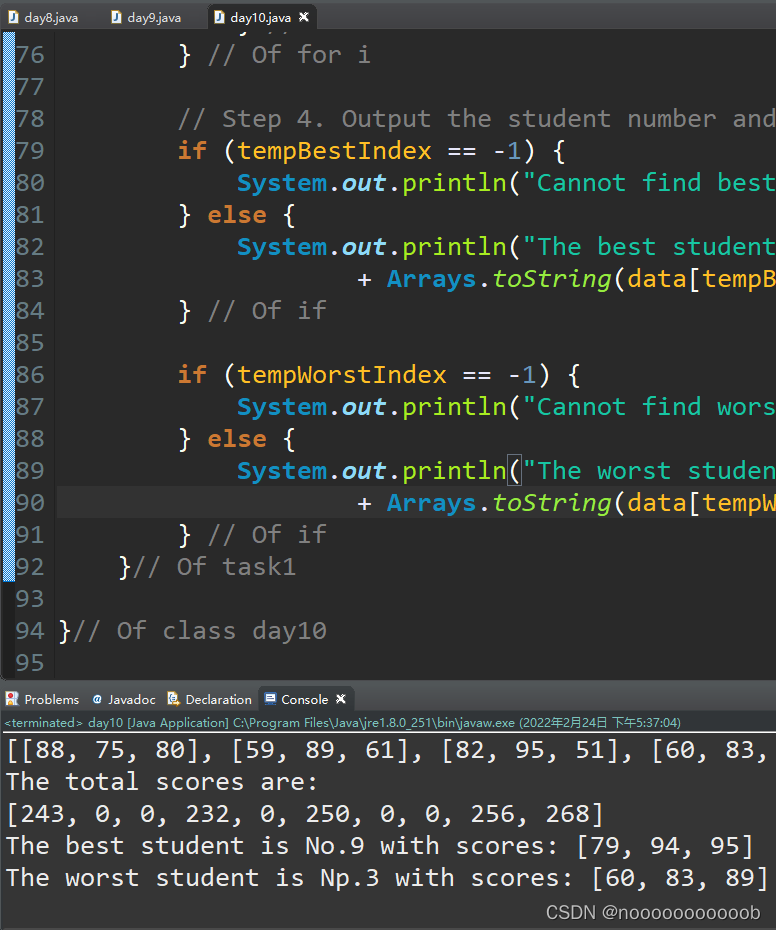The image size is (776, 930).
Task: Click 'toString' on line 90
Action: pos(551,503)
